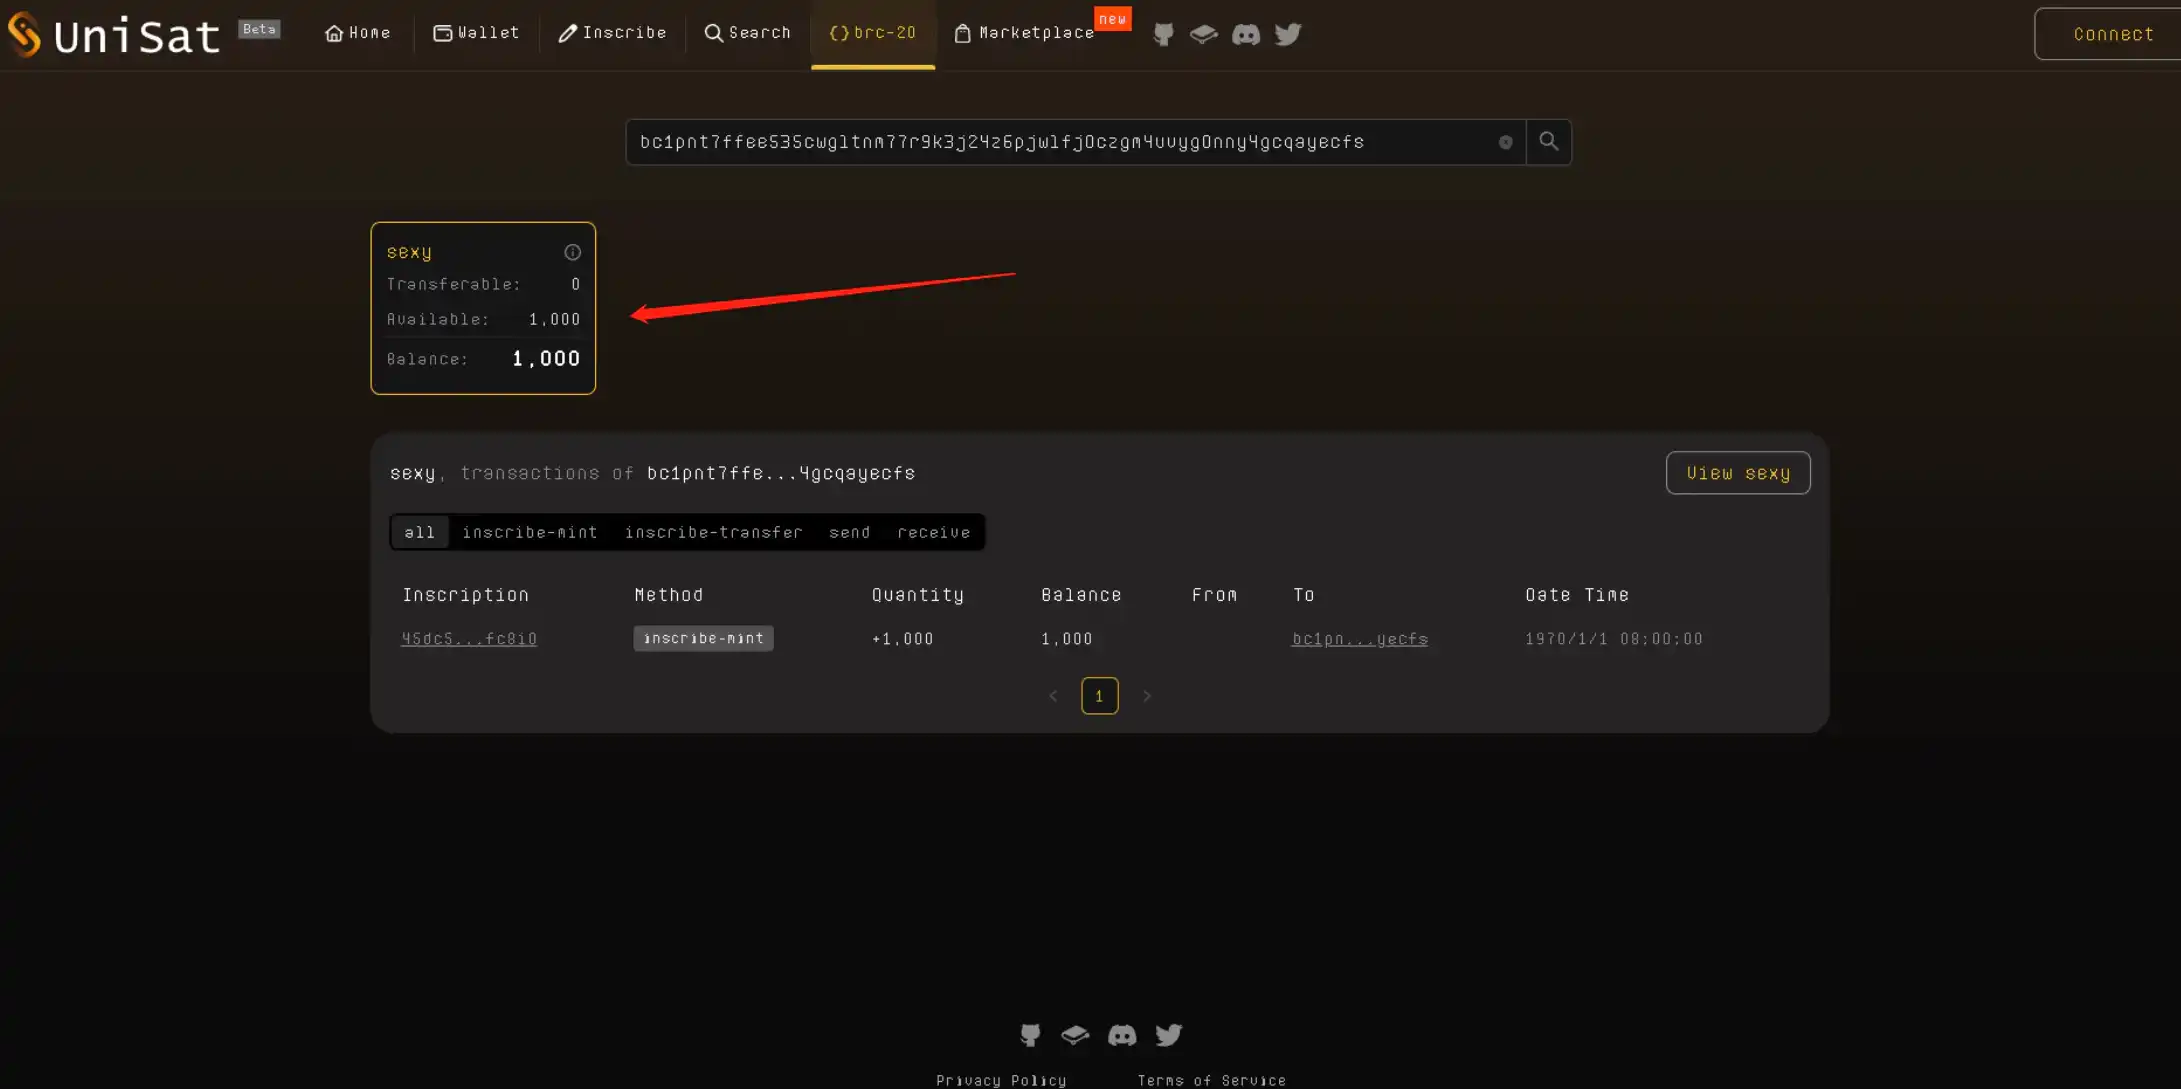Screen dimensions: 2181x1089
Task: Click the Marketplace bag icon
Action: click(963, 32)
